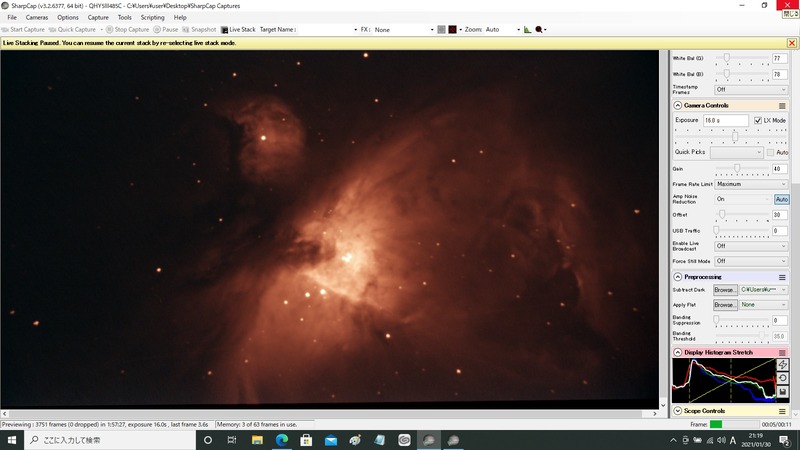Open the Options menu

(x=68, y=17)
